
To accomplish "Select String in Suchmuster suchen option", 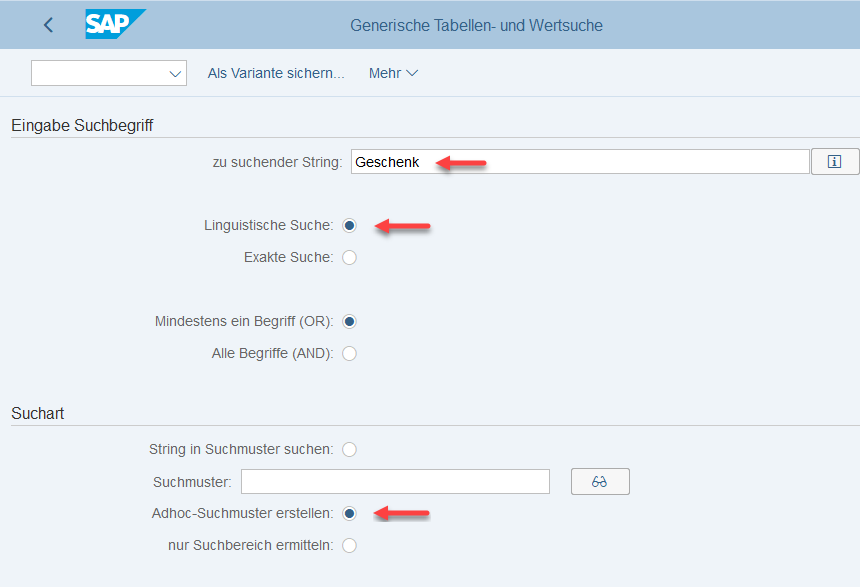I will click(349, 449).
